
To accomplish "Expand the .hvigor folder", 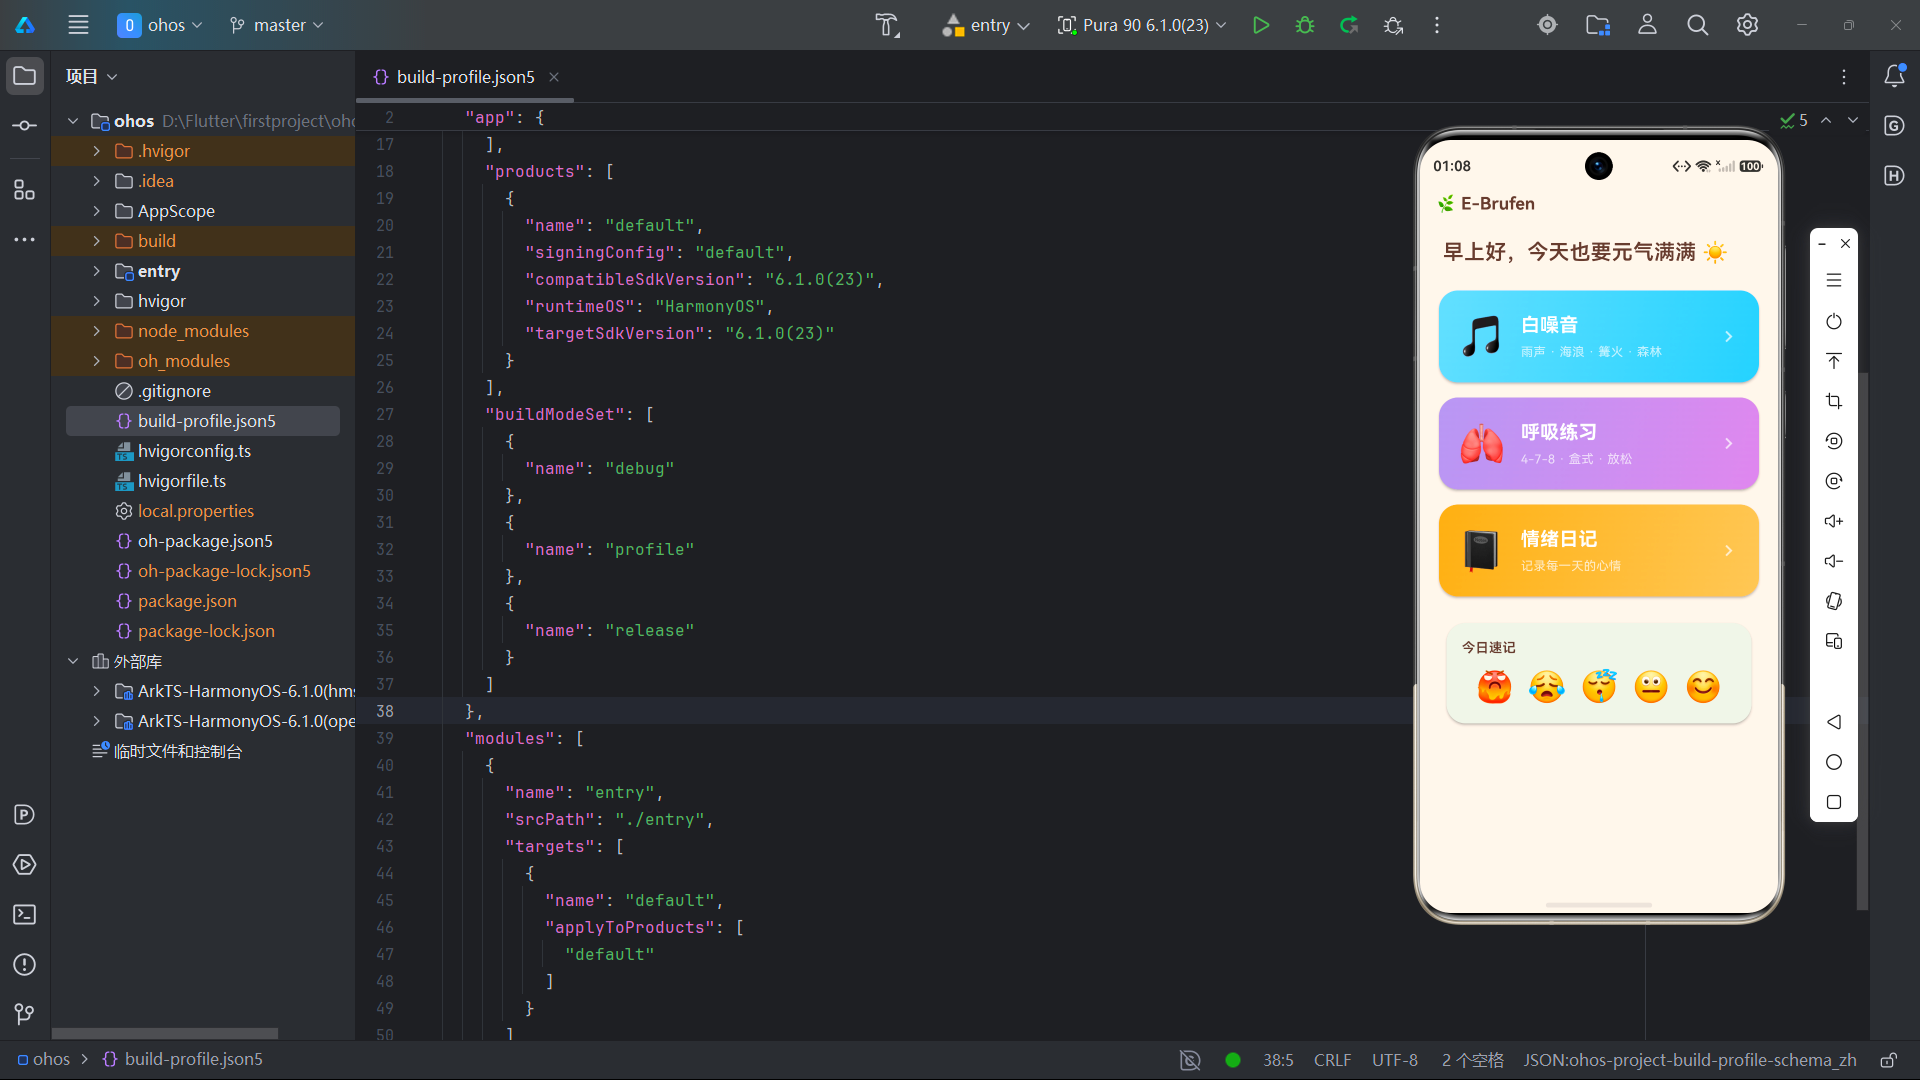I will [96, 151].
